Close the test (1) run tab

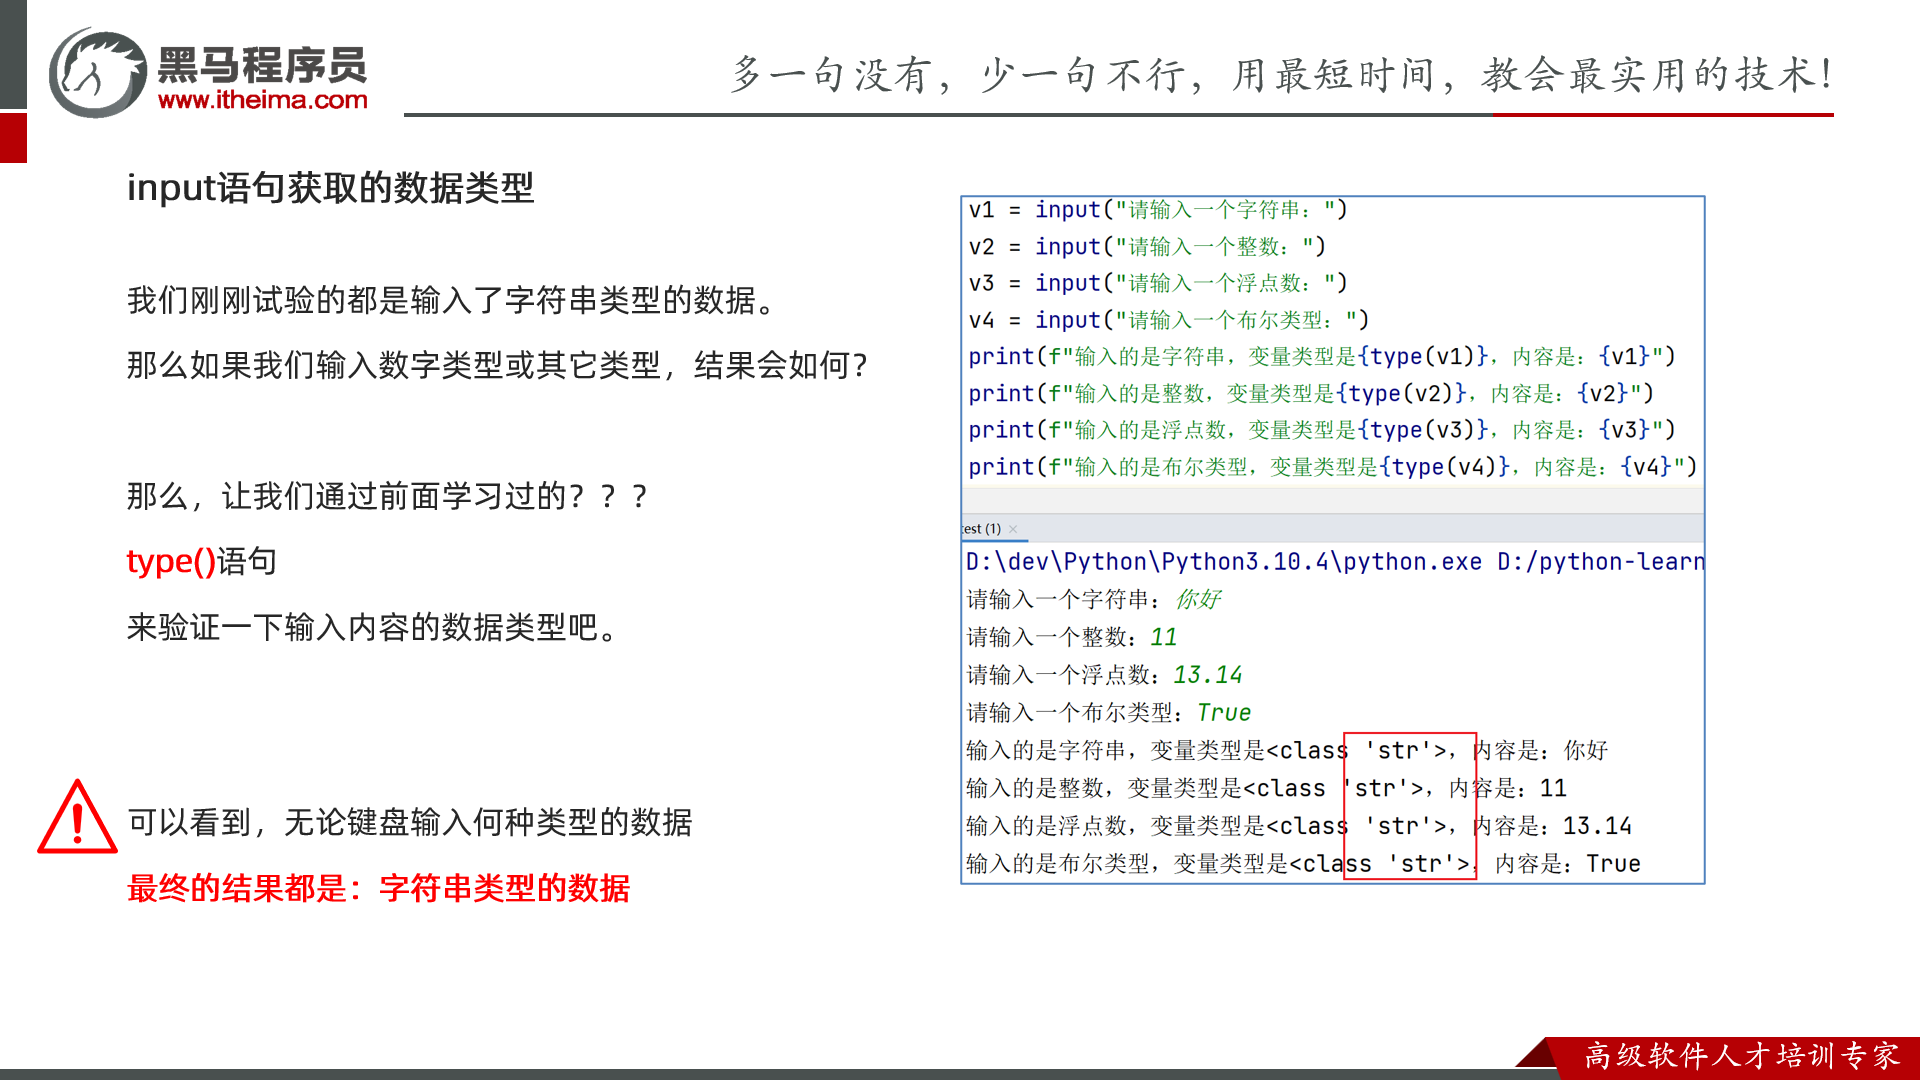coord(1013,529)
